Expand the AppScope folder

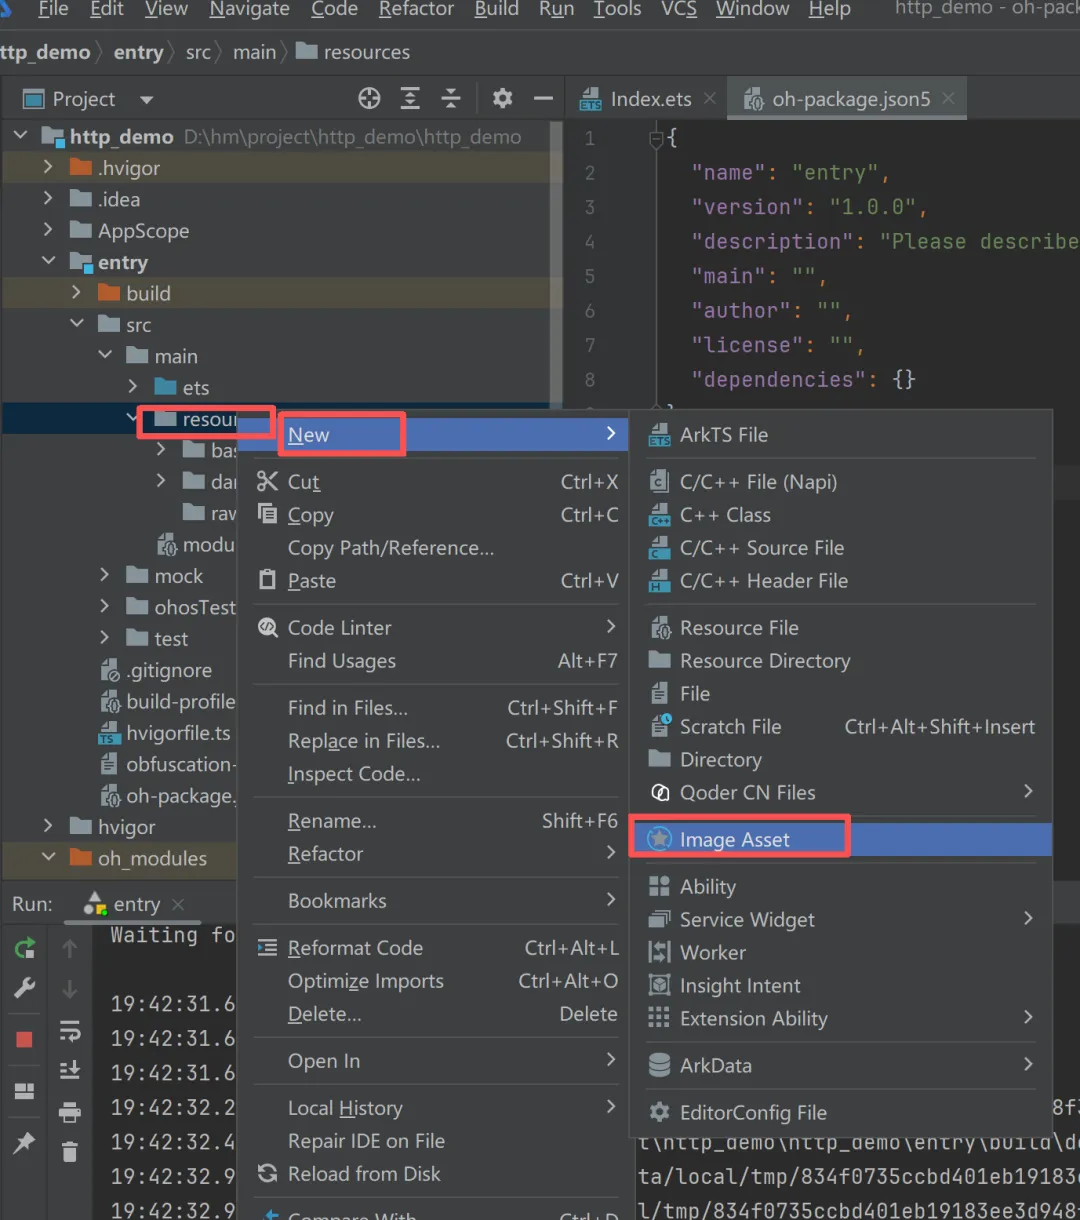click(48, 230)
